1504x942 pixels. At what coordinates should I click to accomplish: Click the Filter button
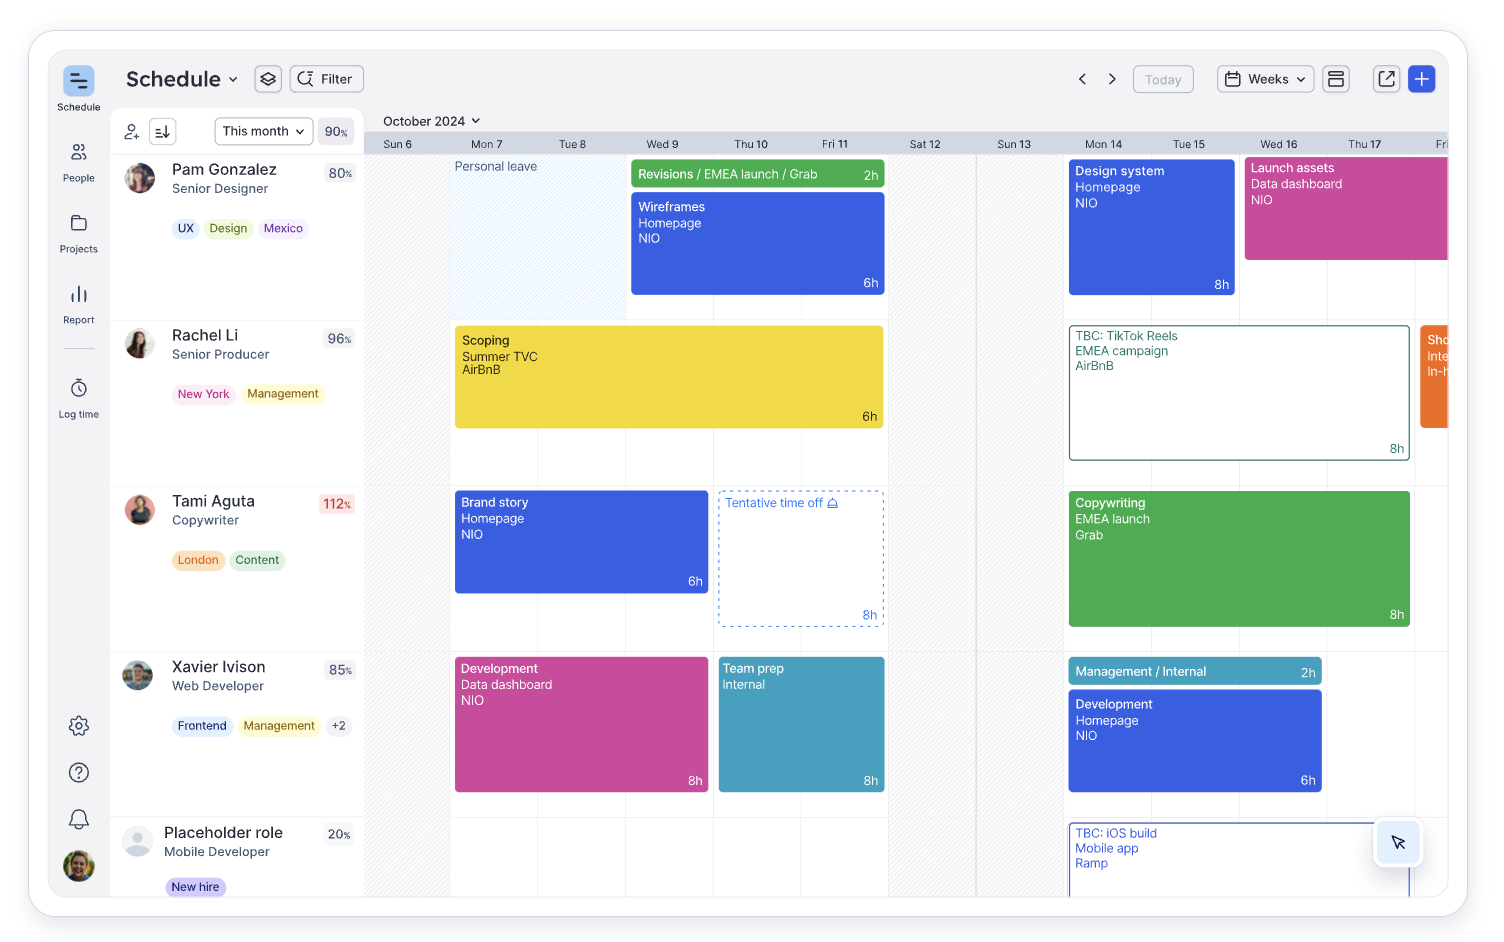tap(326, 79)
